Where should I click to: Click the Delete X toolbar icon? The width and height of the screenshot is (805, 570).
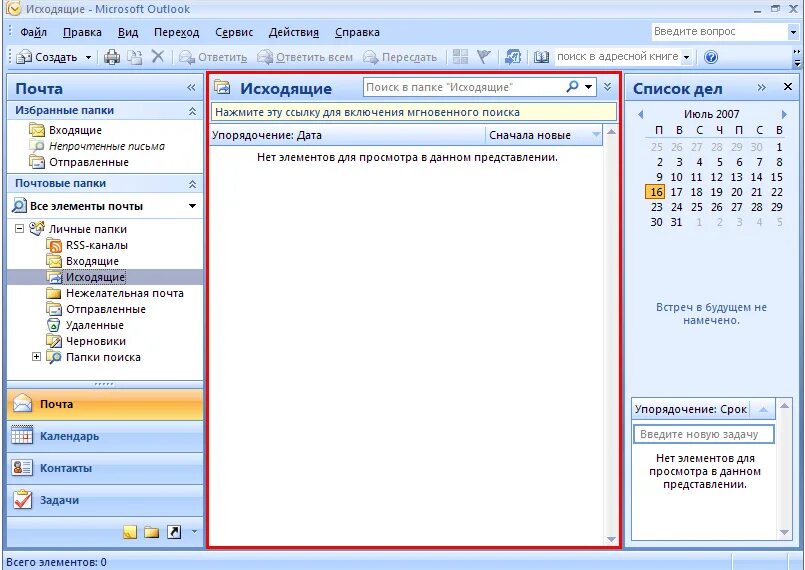click(158, 56)
